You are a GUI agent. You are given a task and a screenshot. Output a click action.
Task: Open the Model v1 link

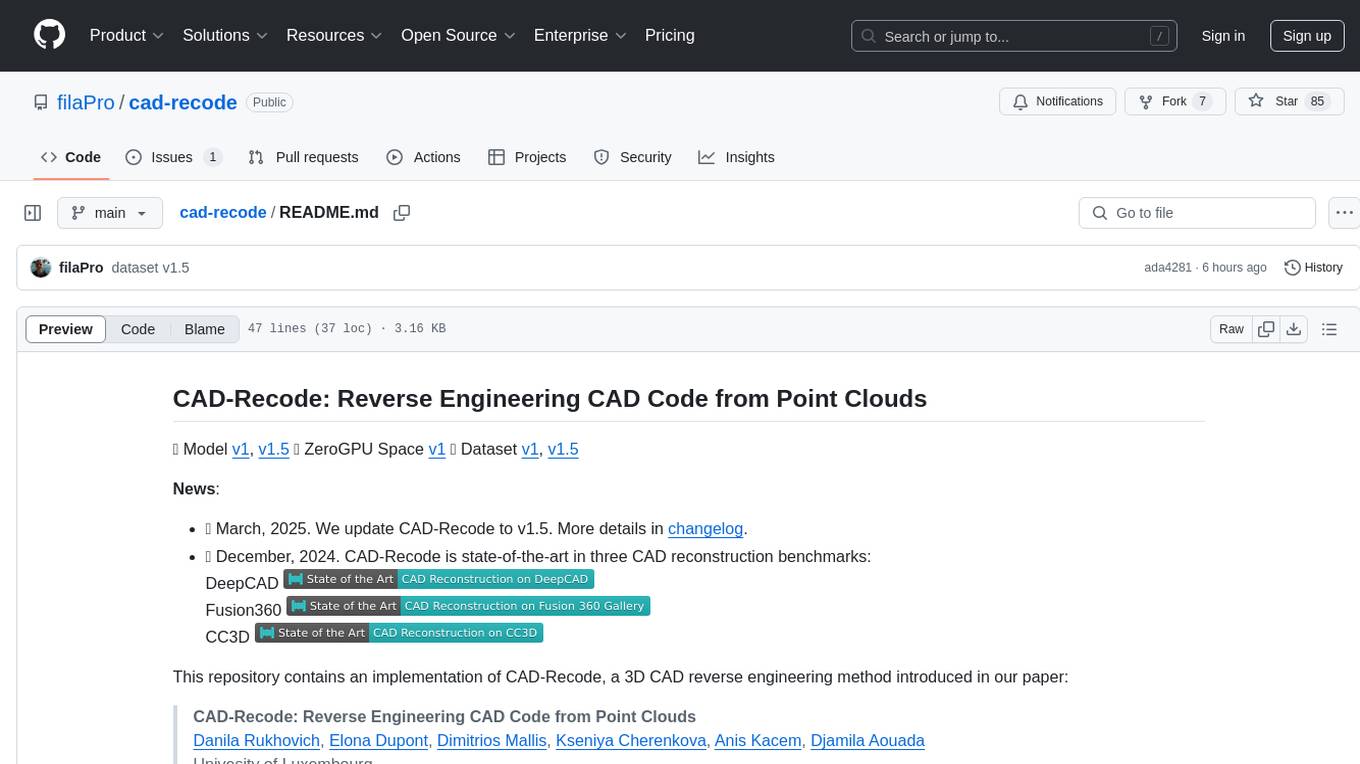pos(241,449)
